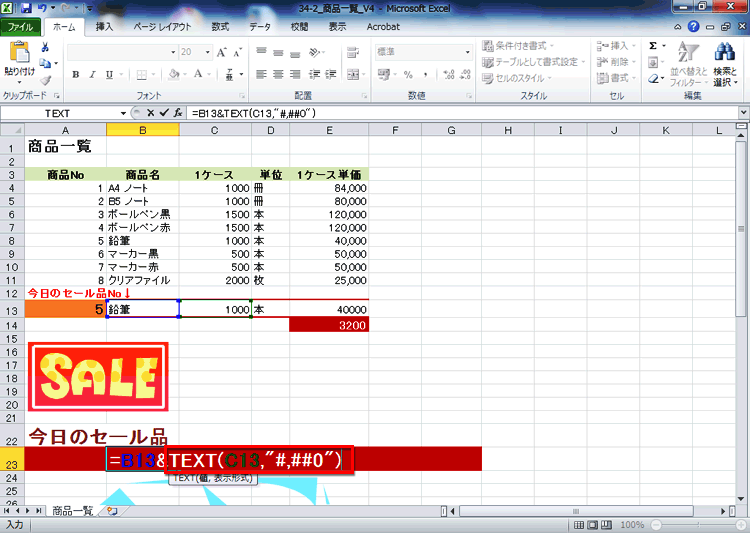Switch to the ページレイアウト tab
Viewport: 750px width, 533px height.
click(x=162, y=27)
